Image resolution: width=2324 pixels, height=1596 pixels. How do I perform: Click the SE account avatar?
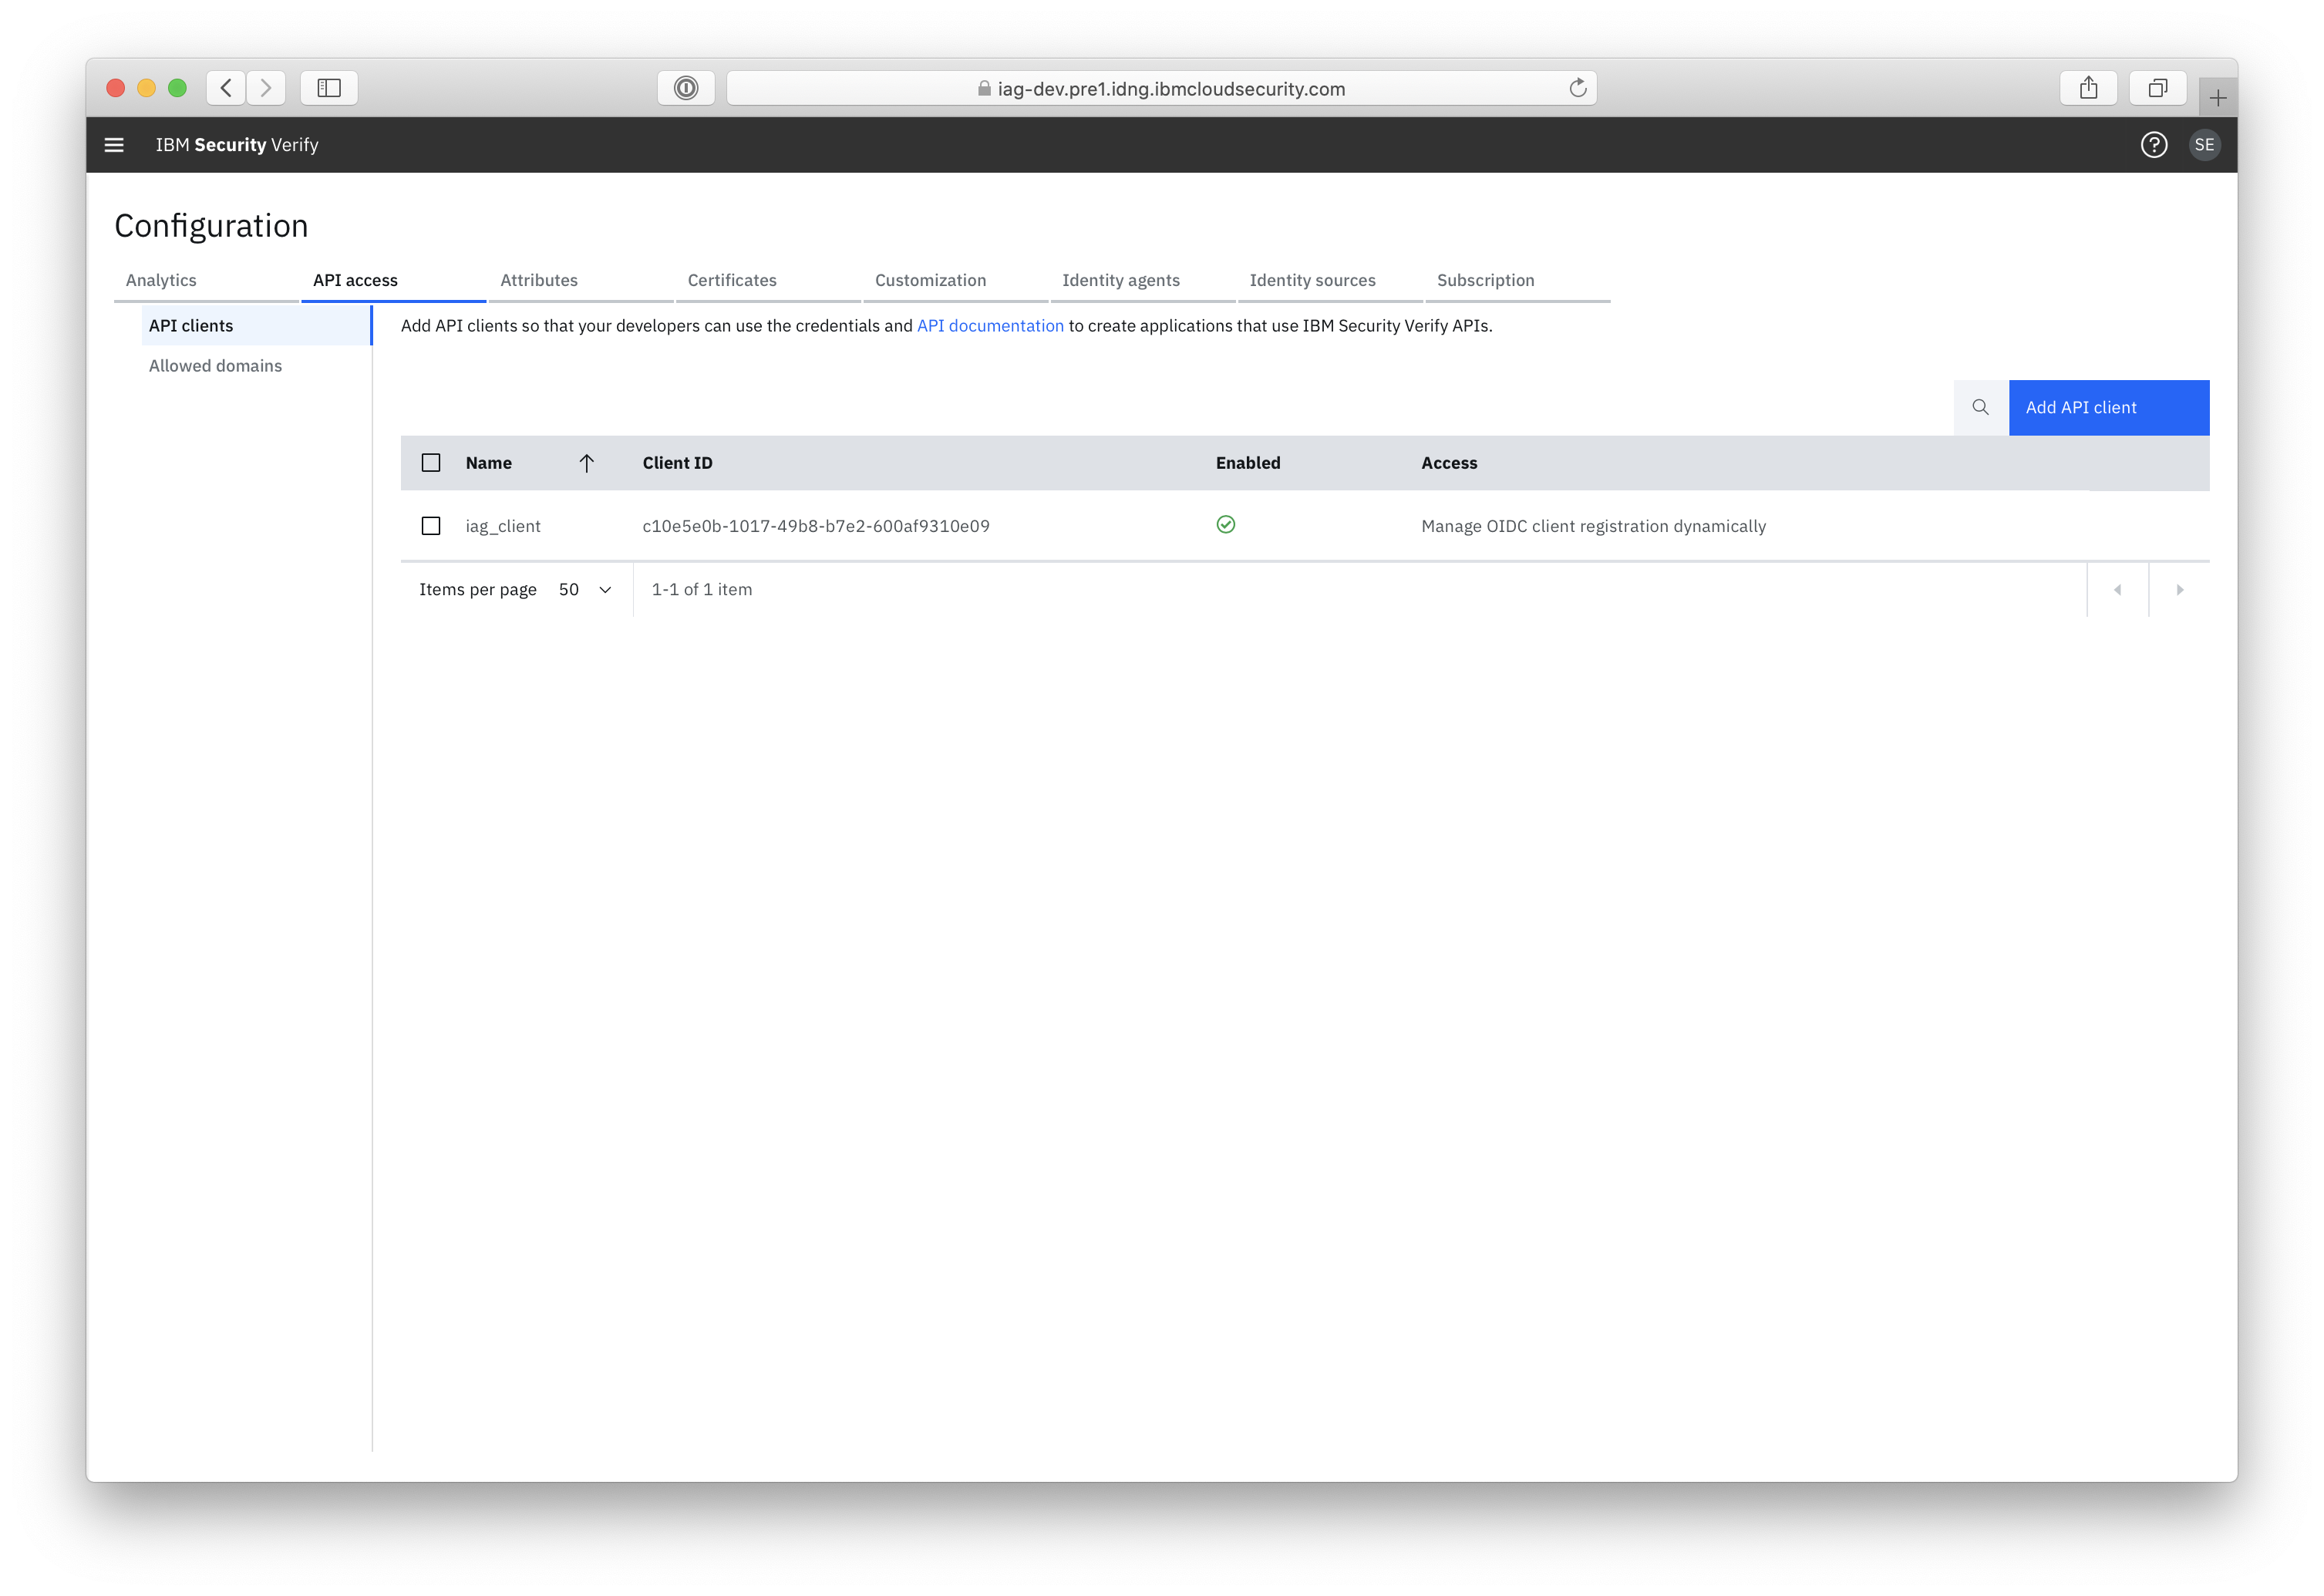tap(2205, 144)
